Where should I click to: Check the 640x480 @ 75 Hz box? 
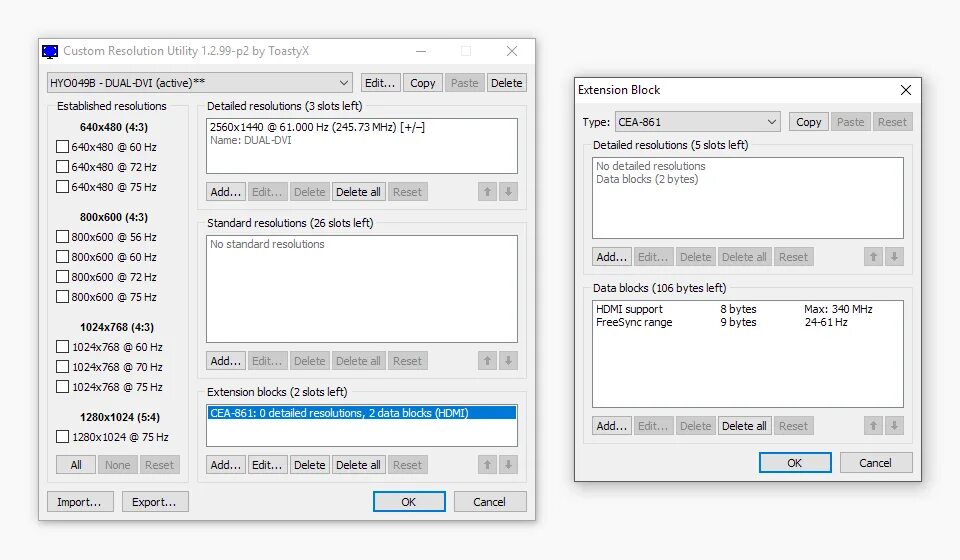pyautogui.click(x=62, y=187)
